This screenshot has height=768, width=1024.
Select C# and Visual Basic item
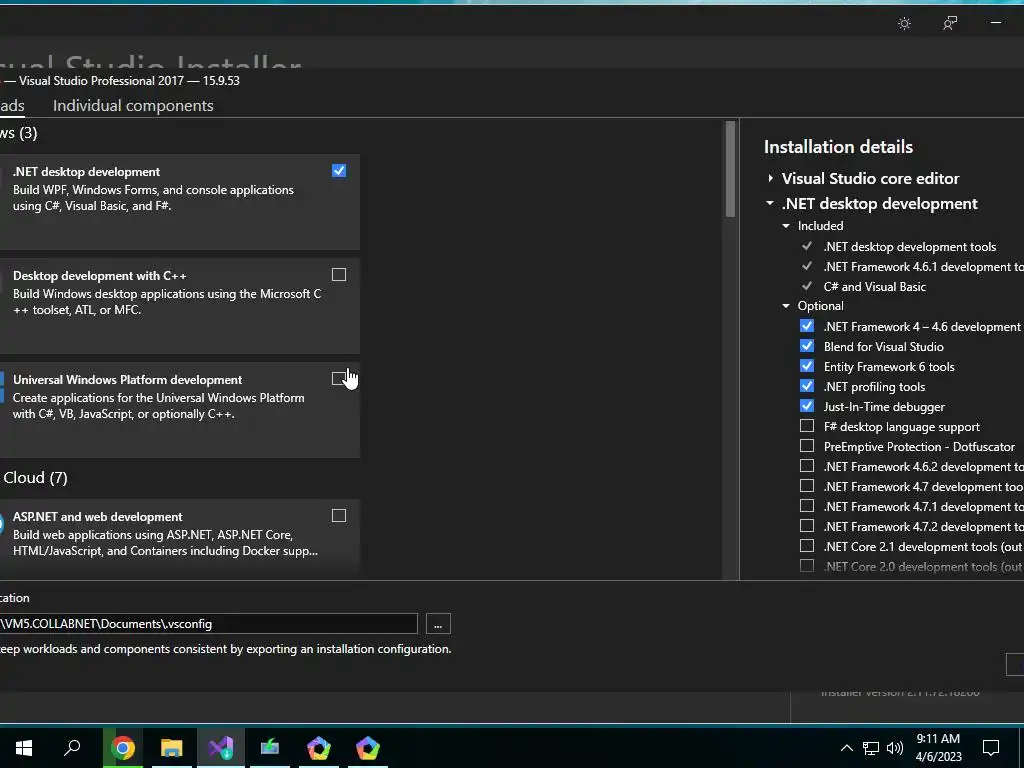pos(874,287)
